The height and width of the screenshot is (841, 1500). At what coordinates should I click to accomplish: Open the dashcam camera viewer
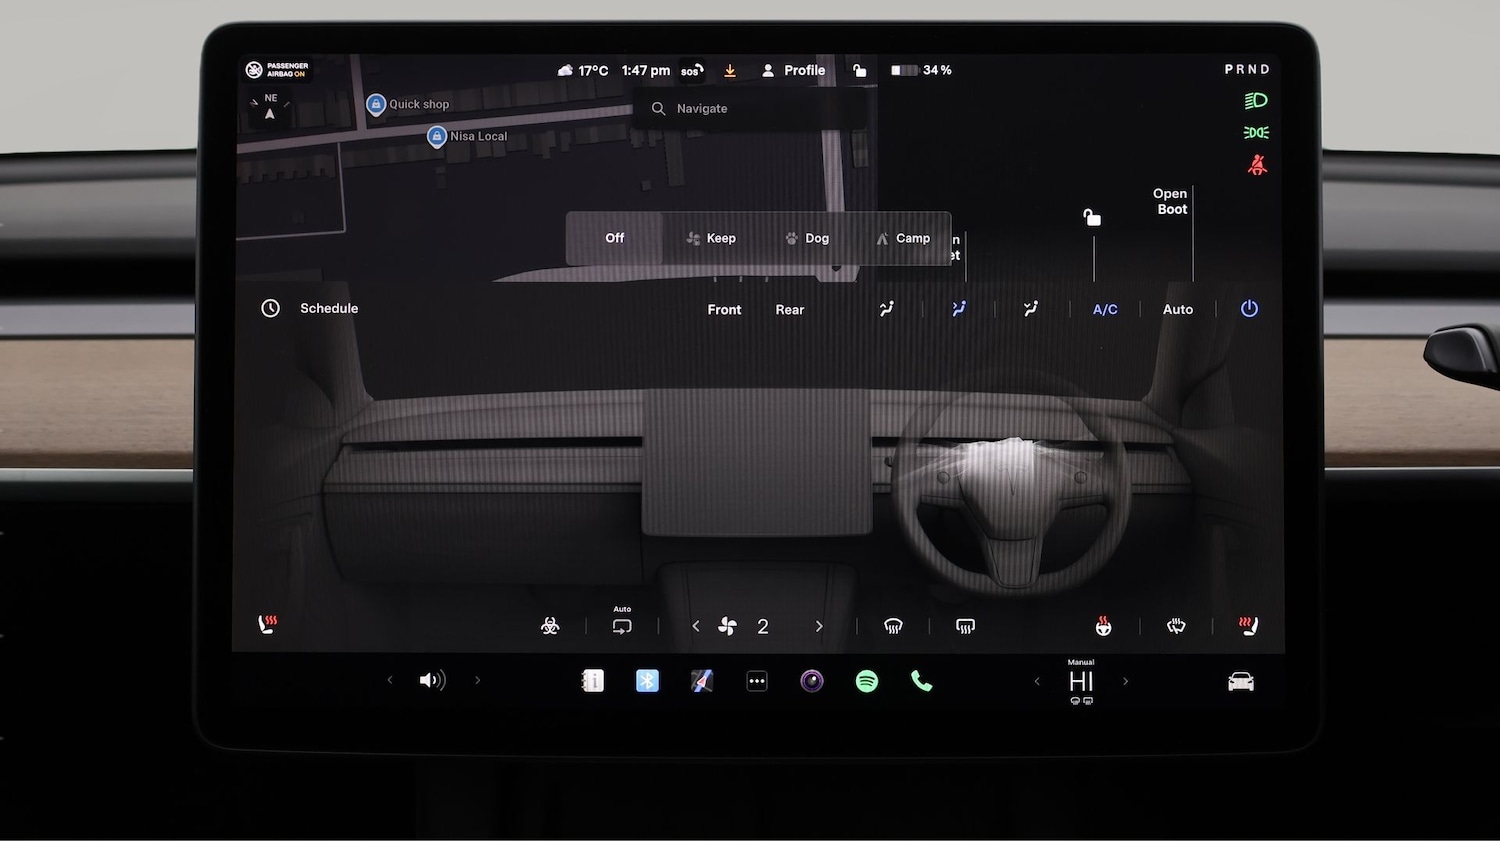click(811, 680)
